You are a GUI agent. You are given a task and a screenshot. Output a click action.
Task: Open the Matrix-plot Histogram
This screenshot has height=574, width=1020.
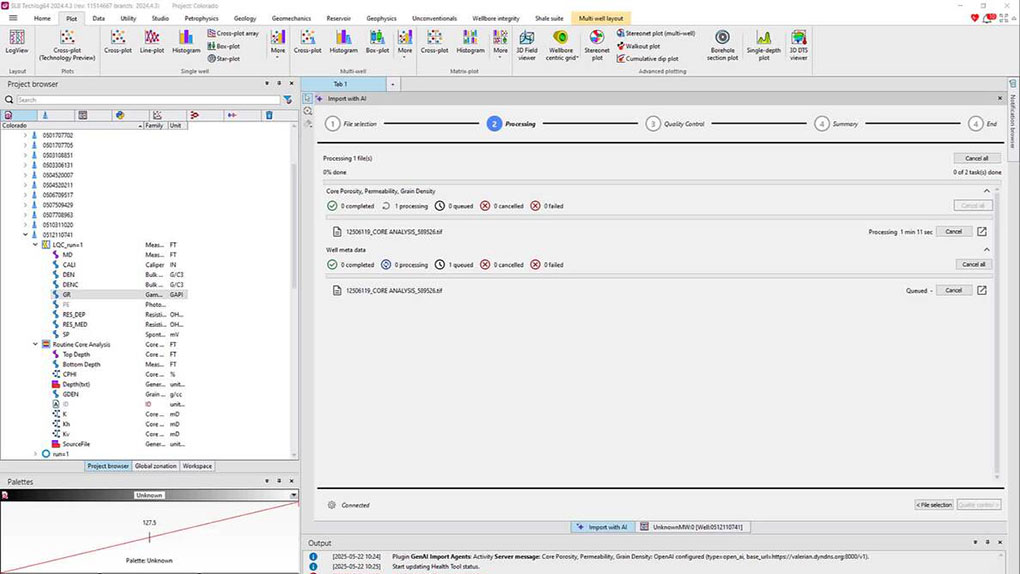(470, 42)
